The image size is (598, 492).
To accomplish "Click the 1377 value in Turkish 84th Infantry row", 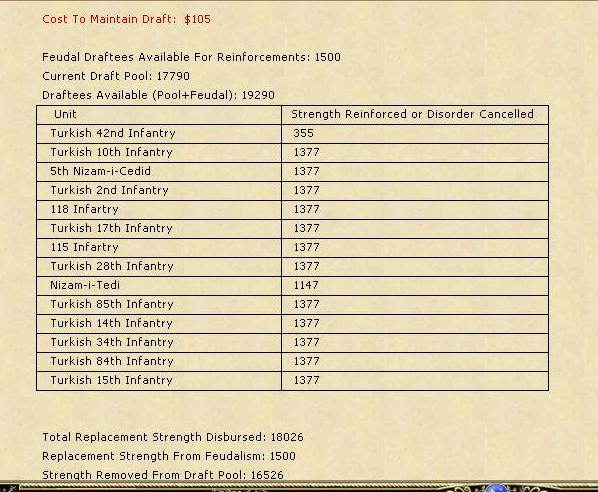I will tap(306, 361).
